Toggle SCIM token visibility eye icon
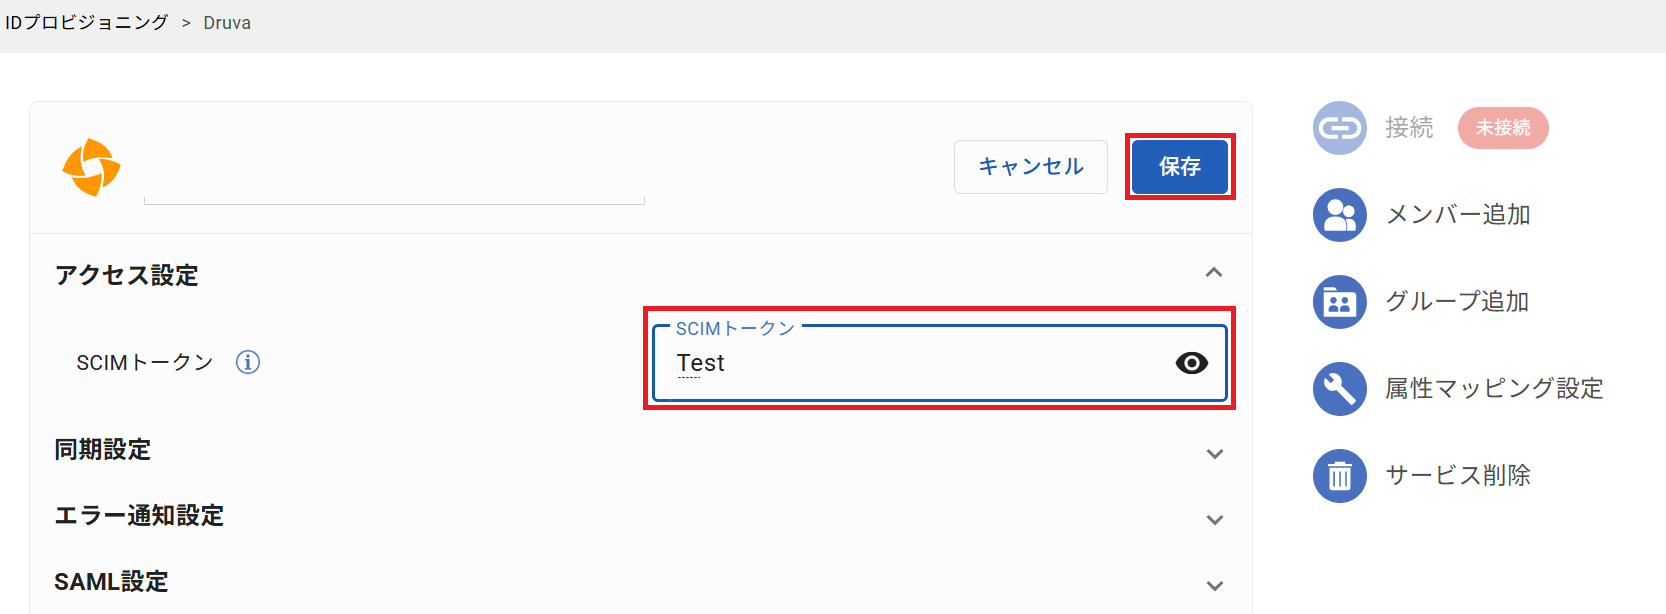 (1191, 363)
